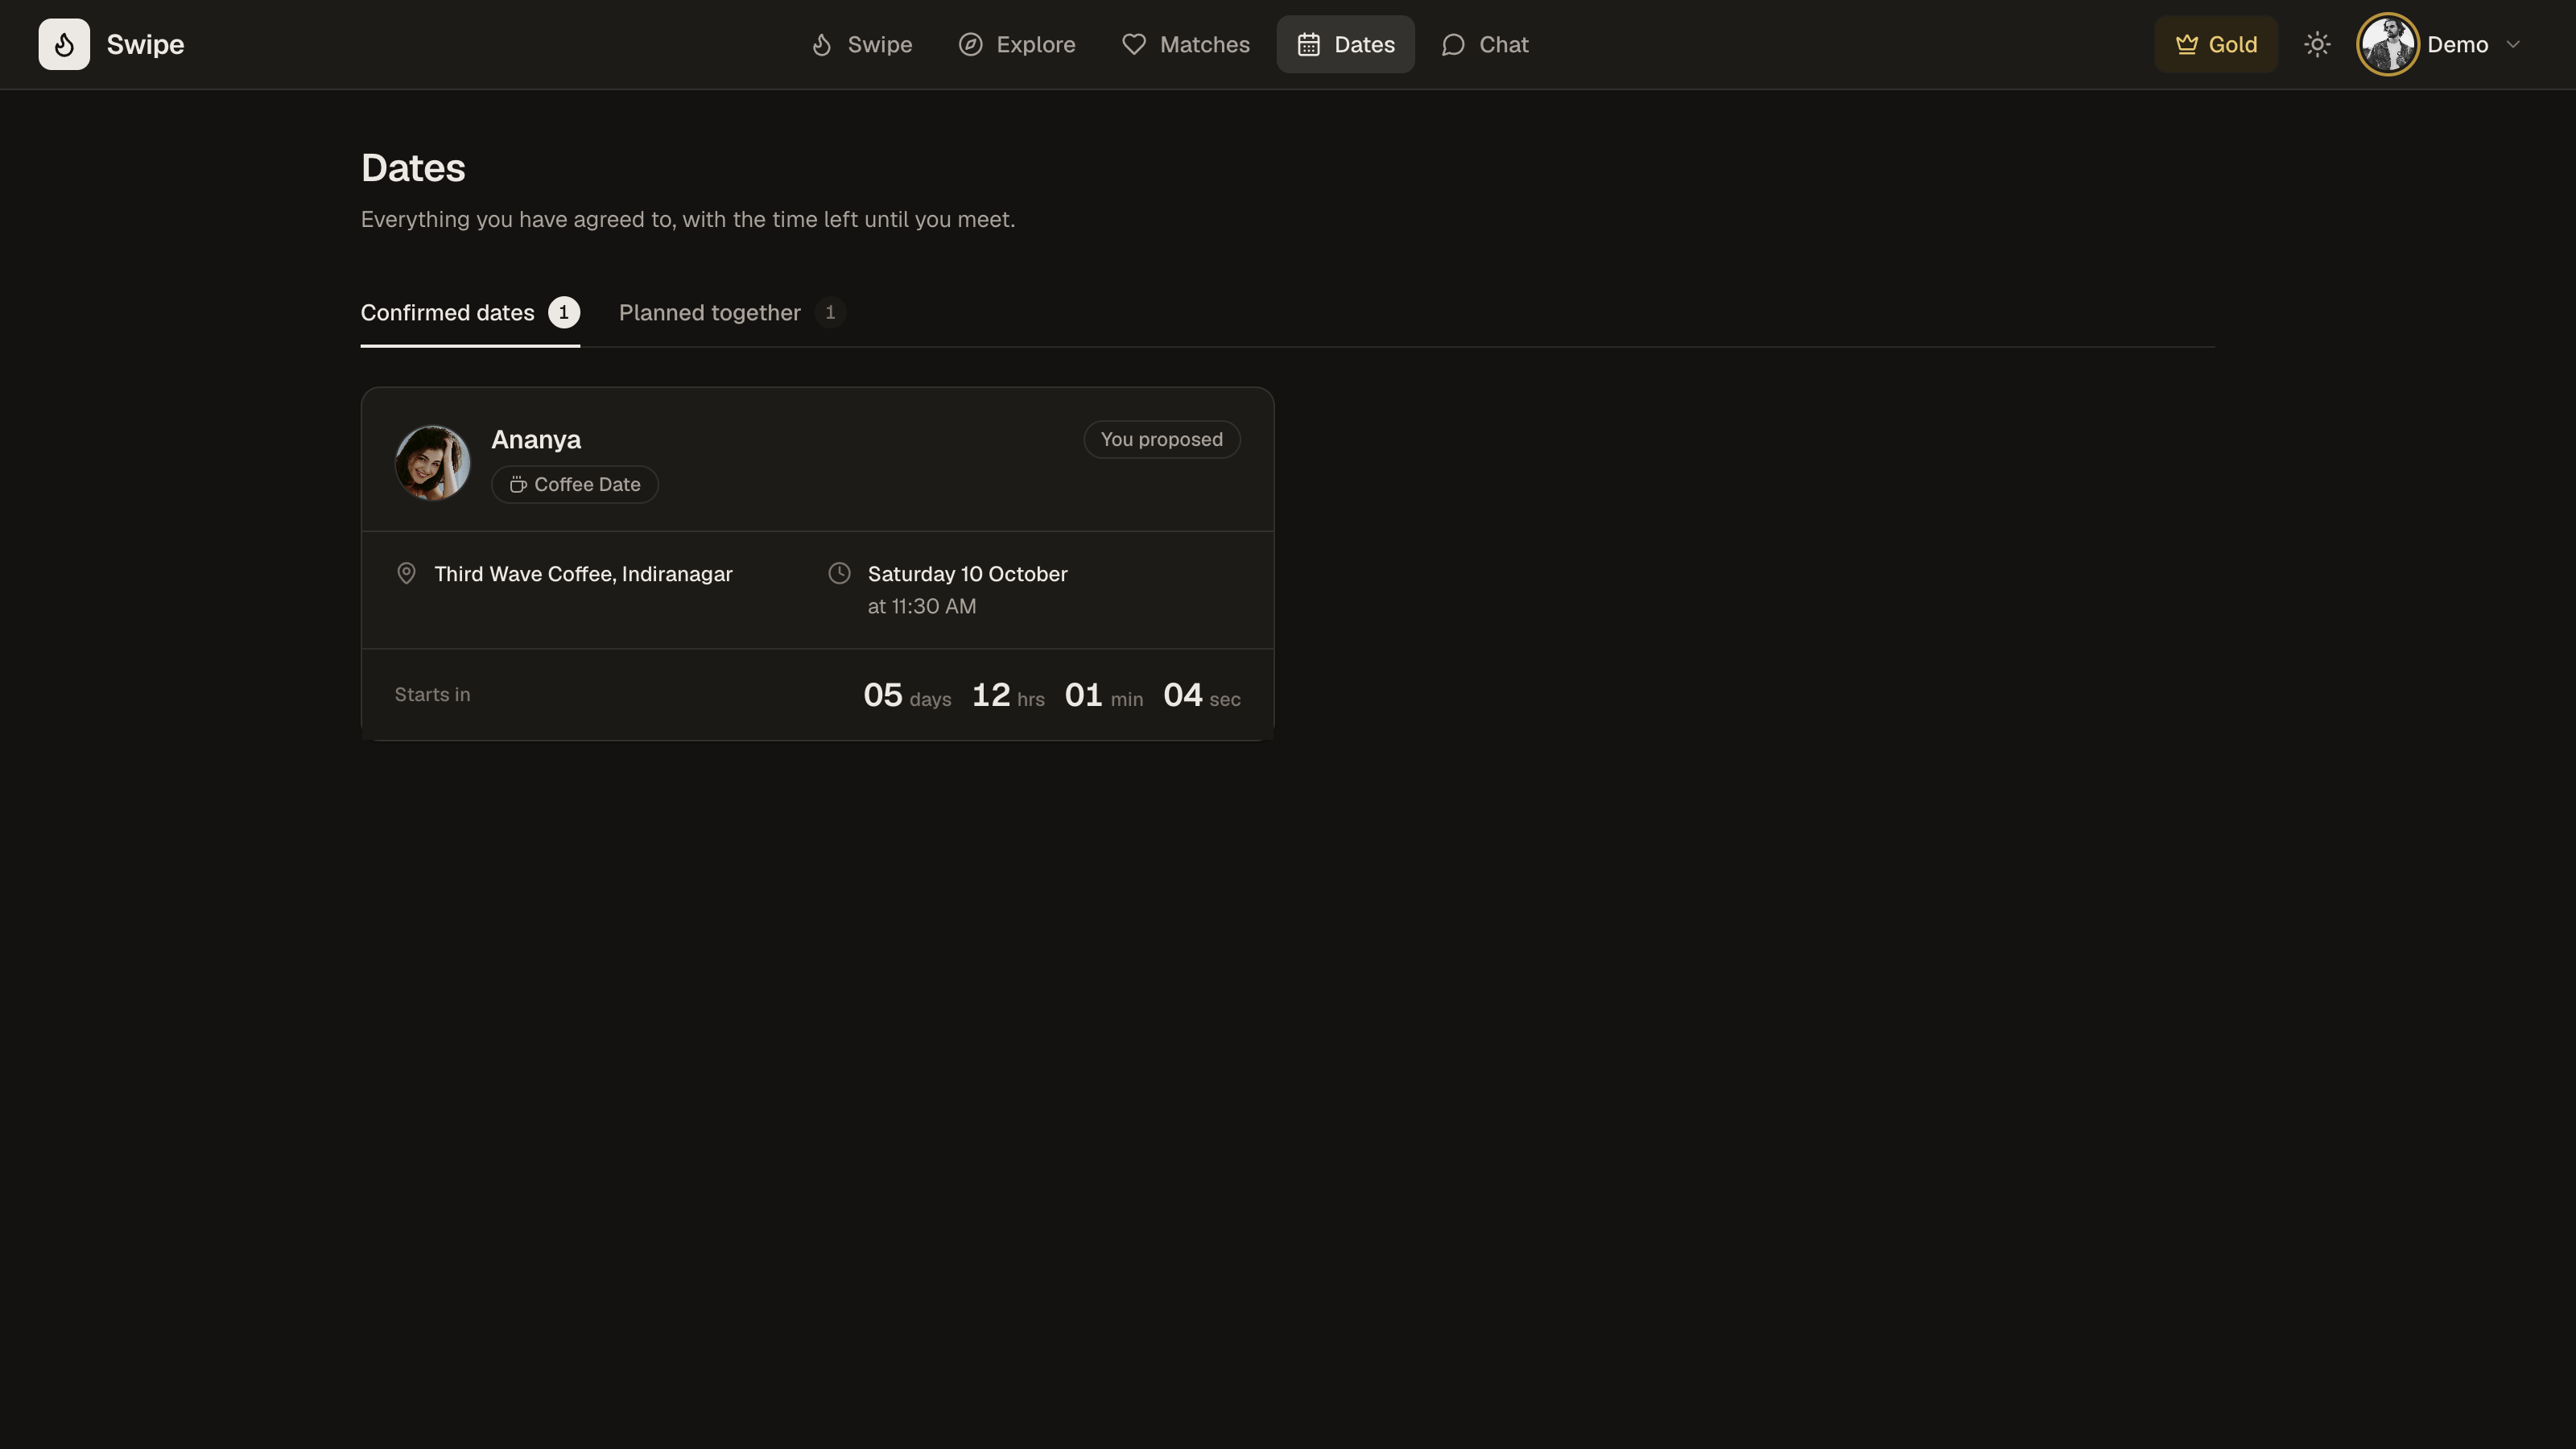Click the Dates page heading
Image resolution: width=2576 pixels, height=1449 pixels.
[x=413, y=168]
